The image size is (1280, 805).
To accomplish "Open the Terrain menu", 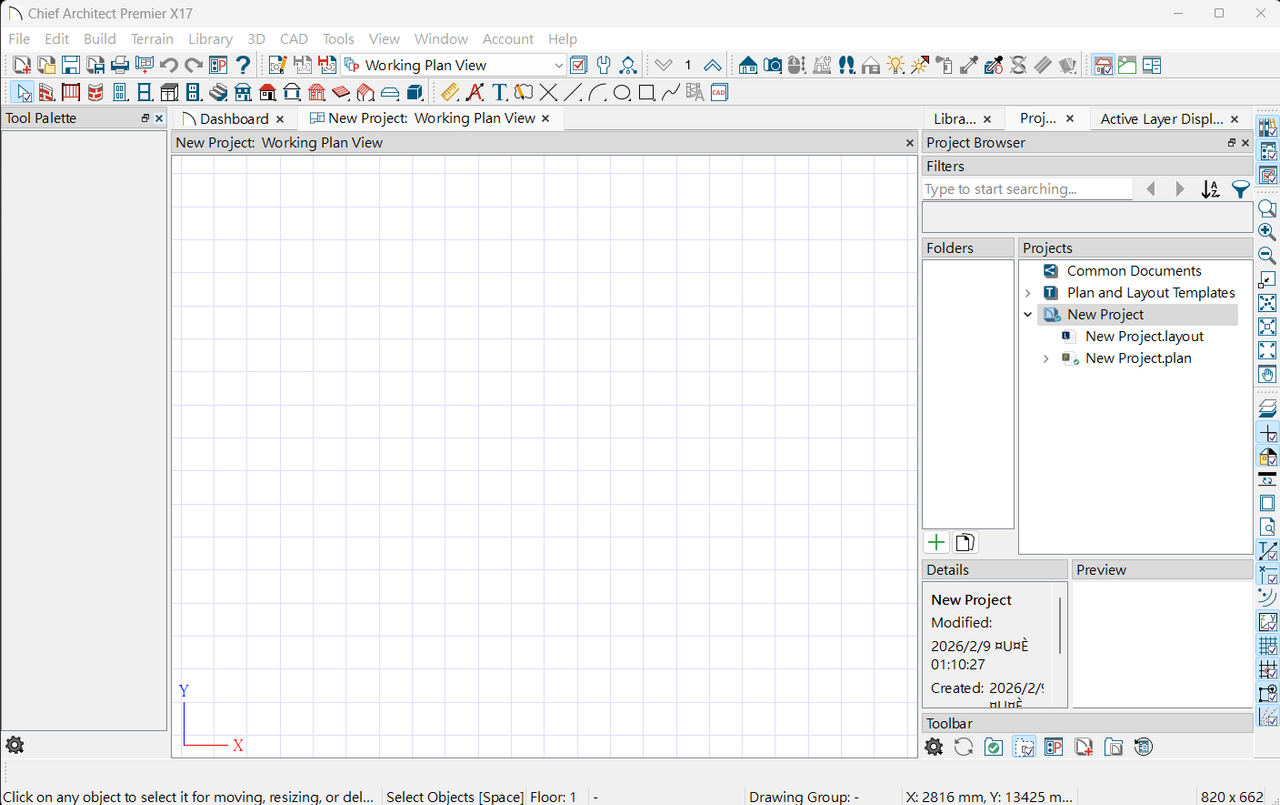I will click(152, 39).
